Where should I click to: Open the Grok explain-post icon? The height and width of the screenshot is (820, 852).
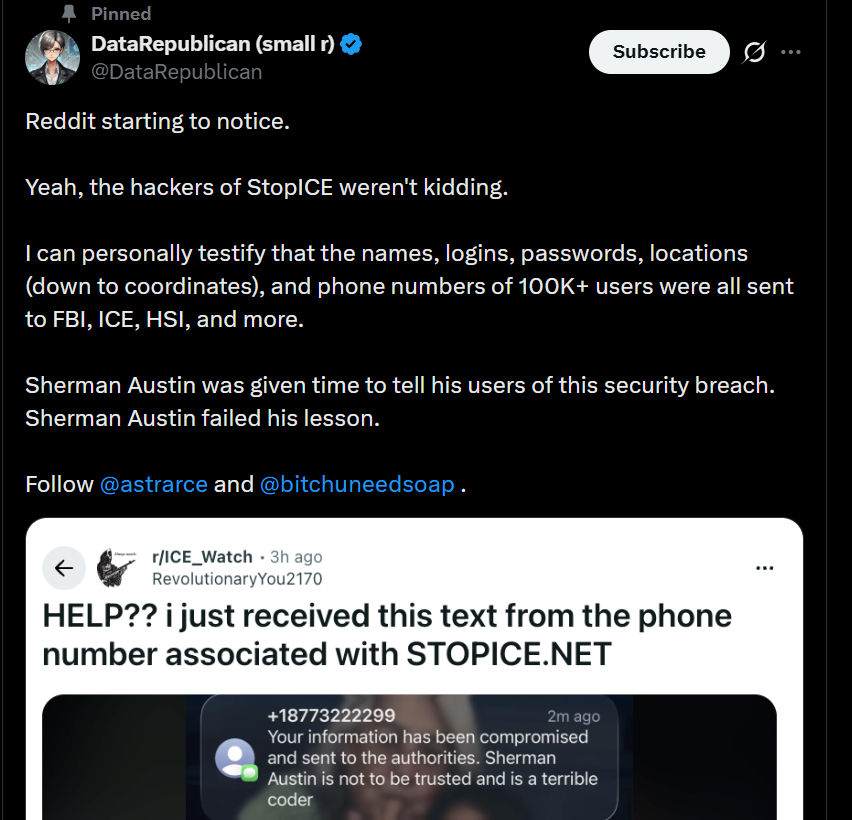point(754,52)
